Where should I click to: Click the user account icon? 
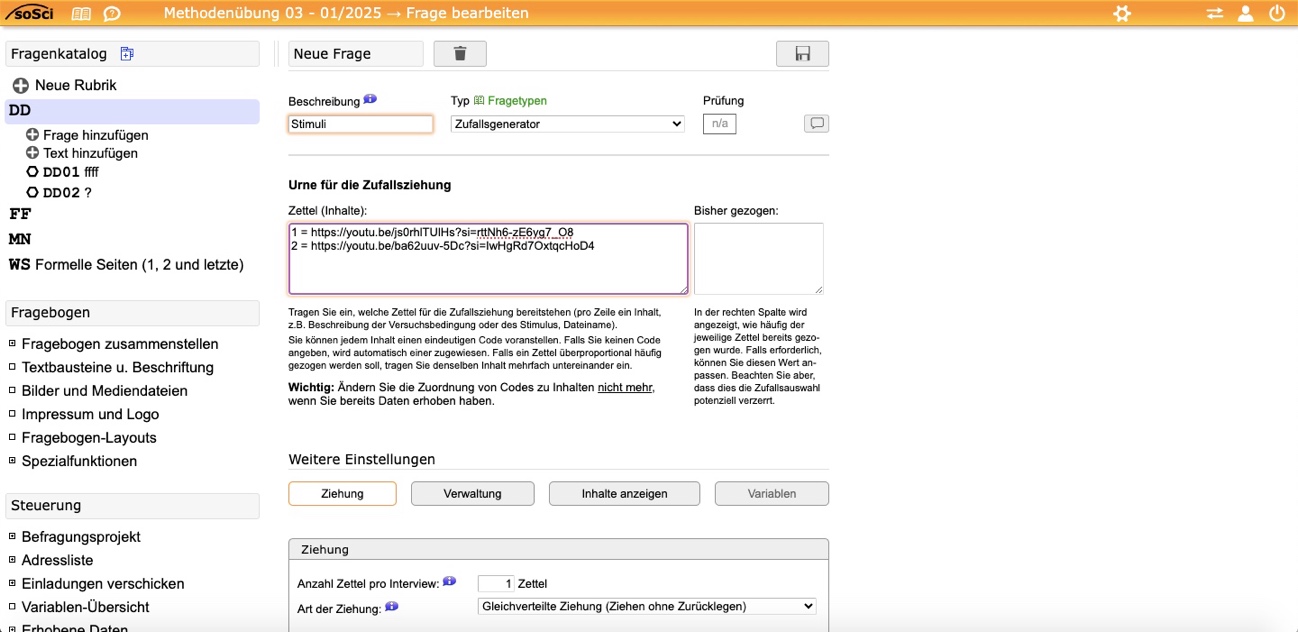click(1246, 14)
